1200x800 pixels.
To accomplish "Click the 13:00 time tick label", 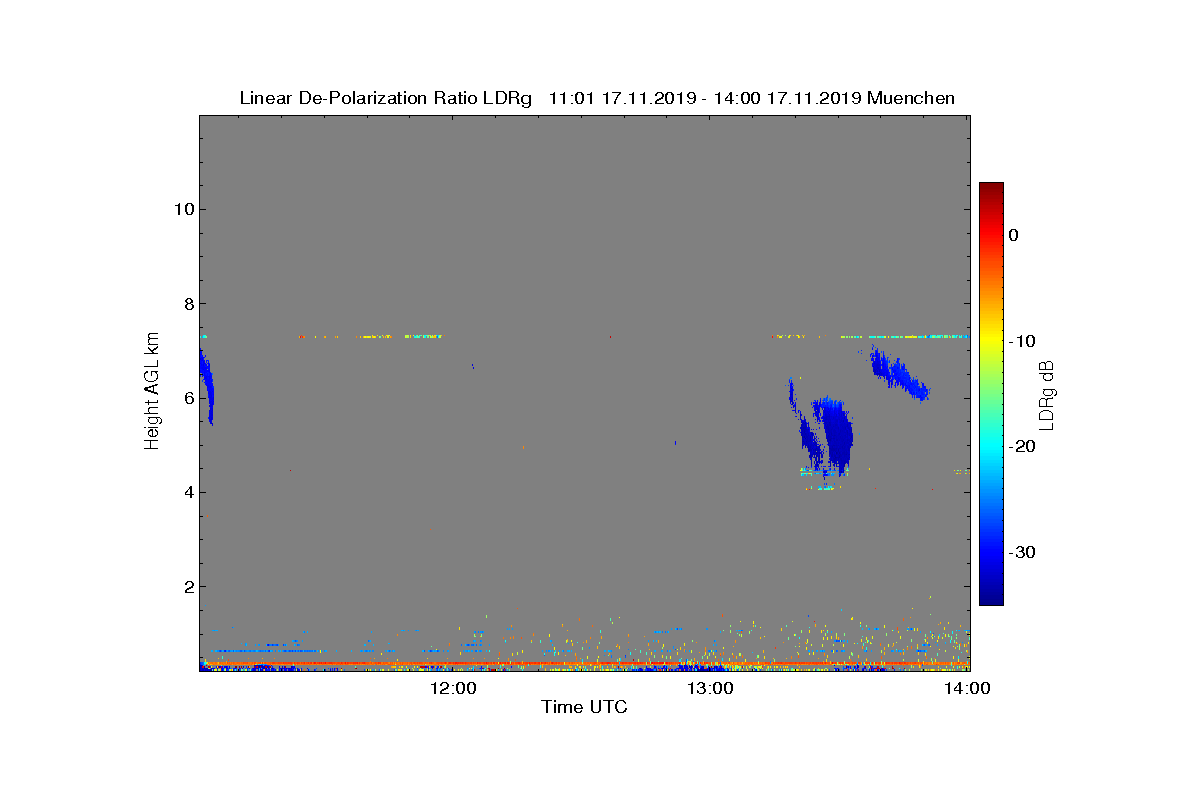I will [711, 688].
